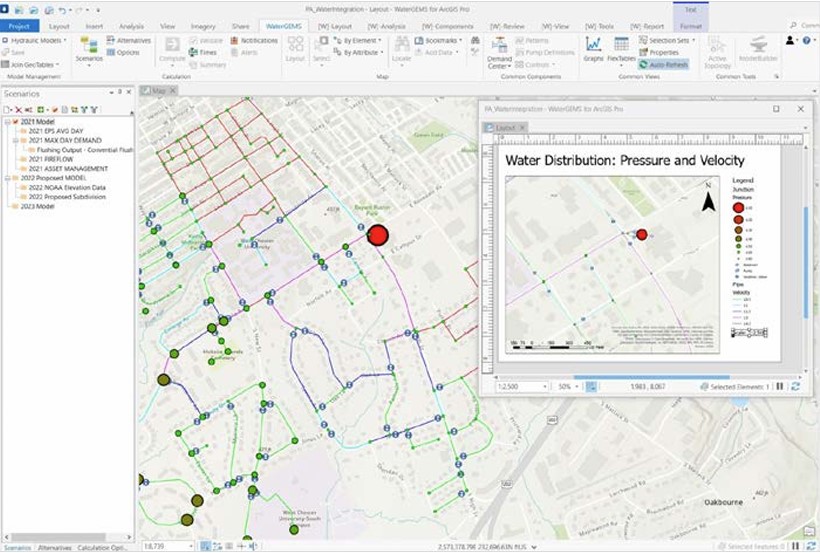This screenshot has height=553, width=820.
Task: Open the FlexTables dropdown
Action: [621, 50]
